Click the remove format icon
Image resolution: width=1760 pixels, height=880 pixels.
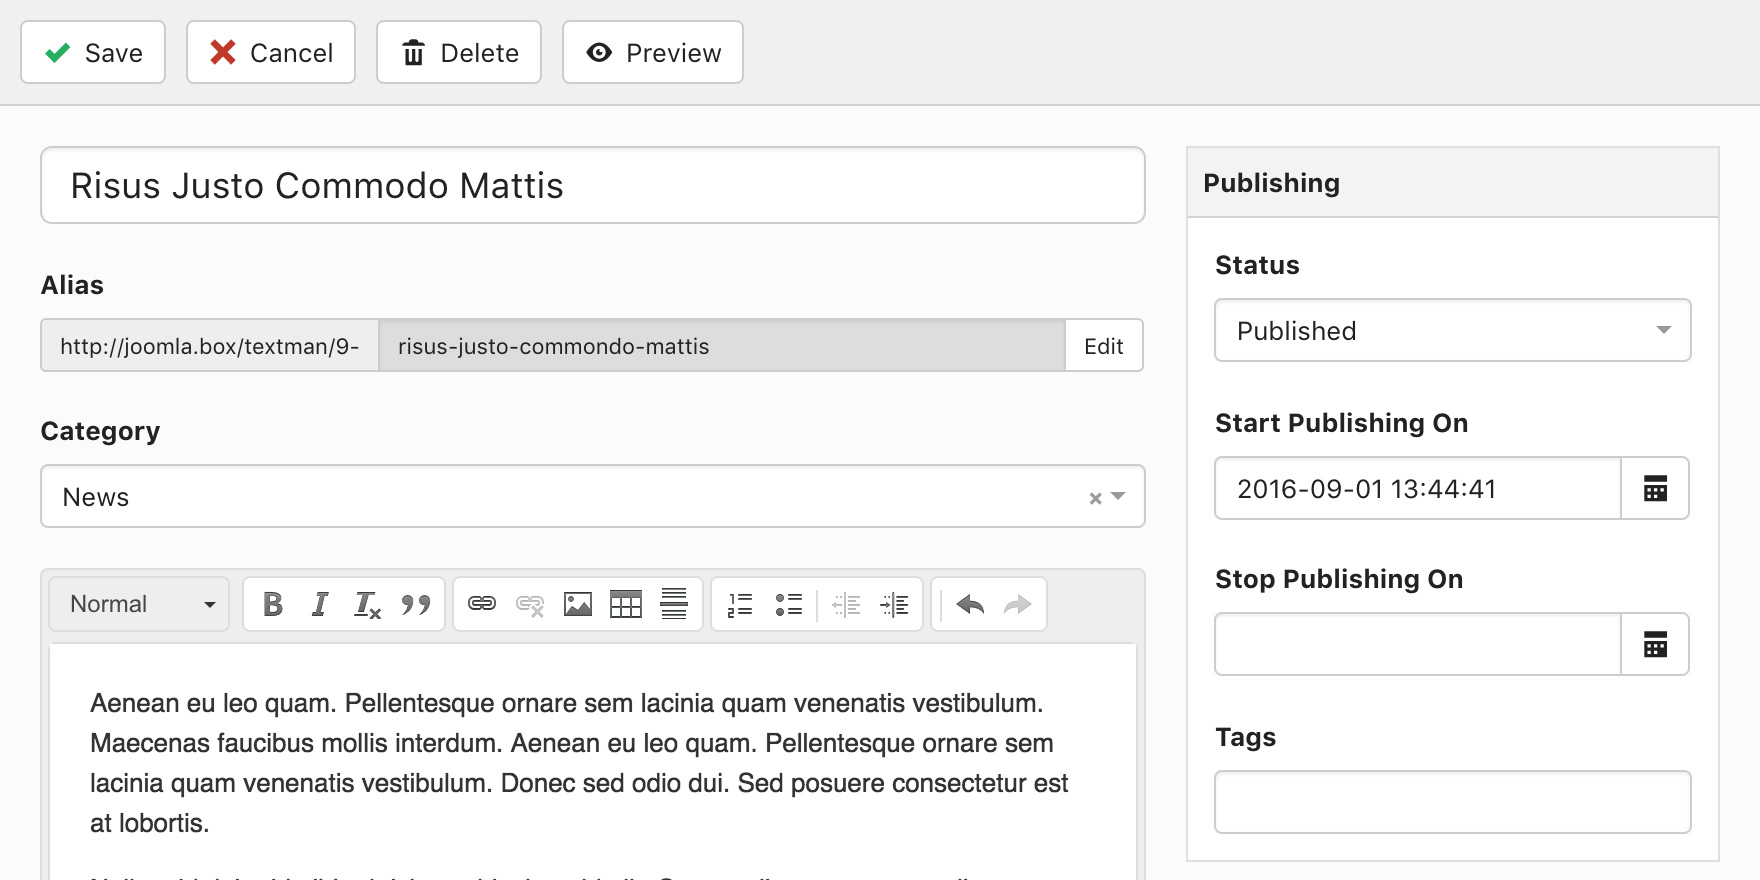coord(367,605)
